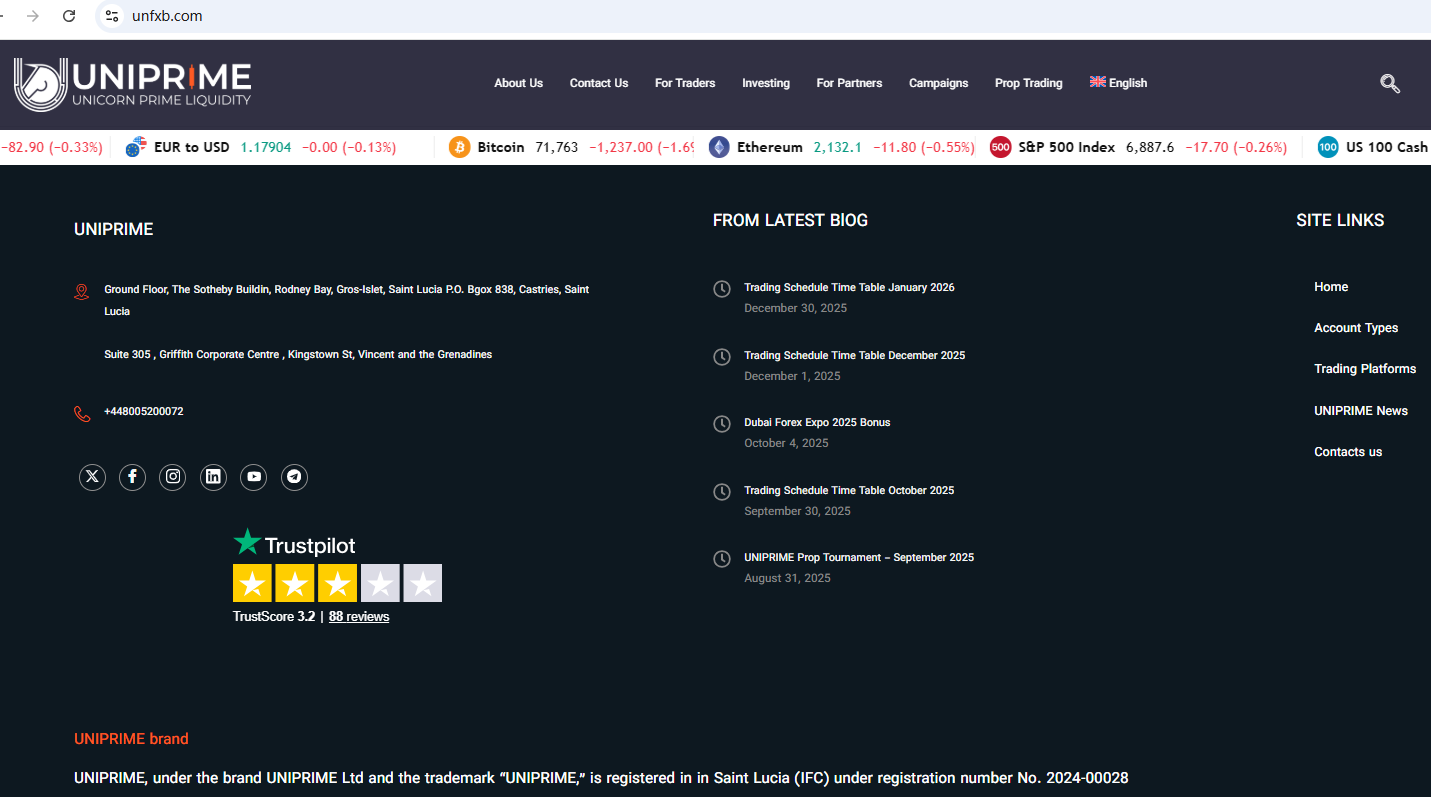Viewport: 1431px width, 797px height.
Task: Click clock icon beside UNIPRIME Prop Tournament post
Action: tap(722, 559)
